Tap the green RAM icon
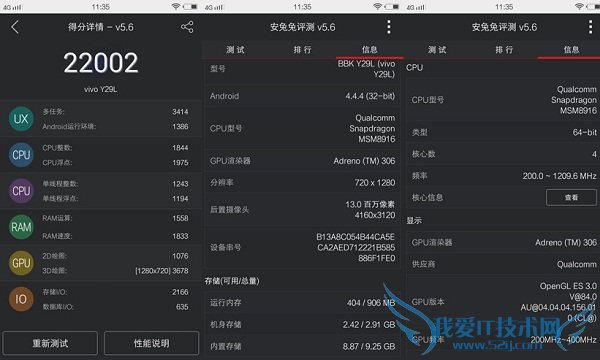This screenshot has width=600, height=360. click(21, 227)
